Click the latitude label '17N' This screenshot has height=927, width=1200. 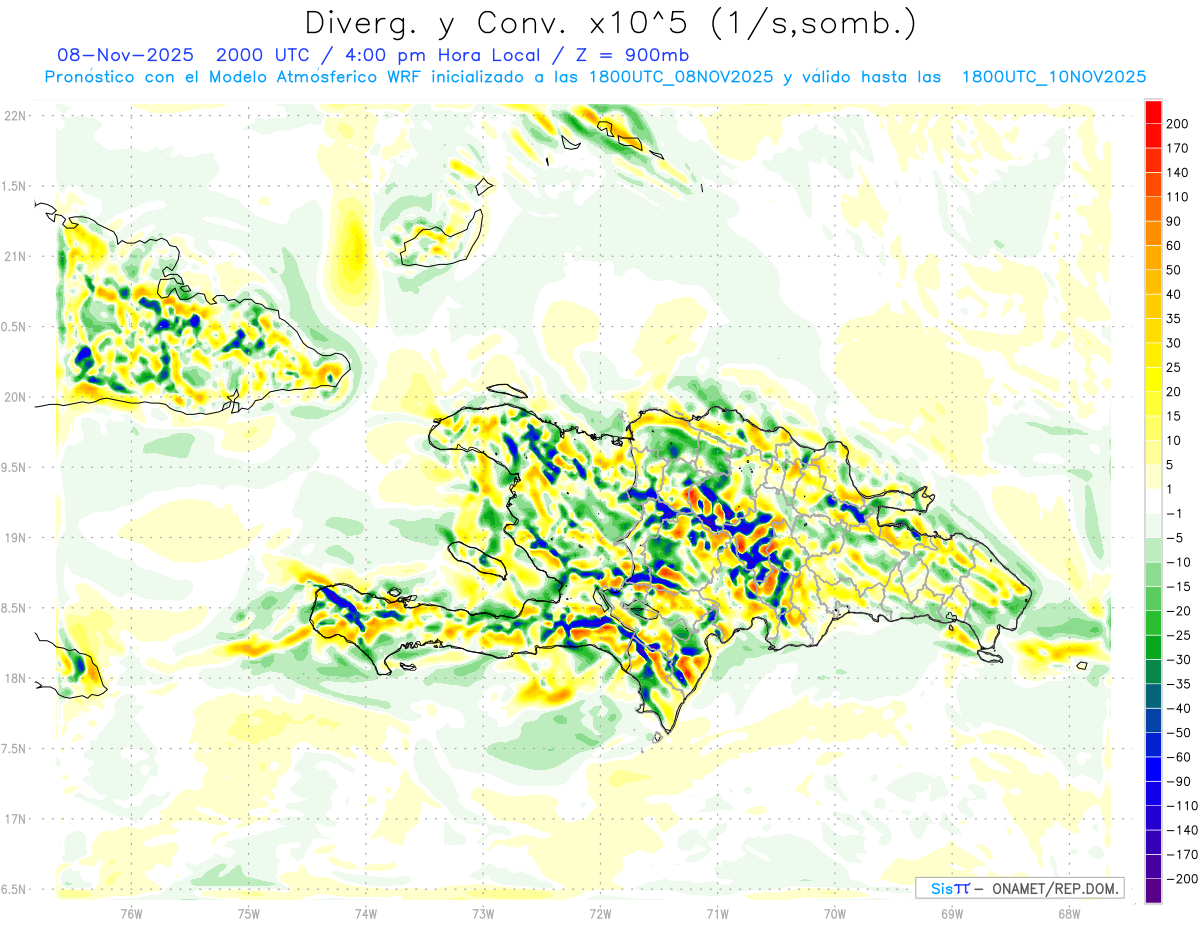pos(15,819)
